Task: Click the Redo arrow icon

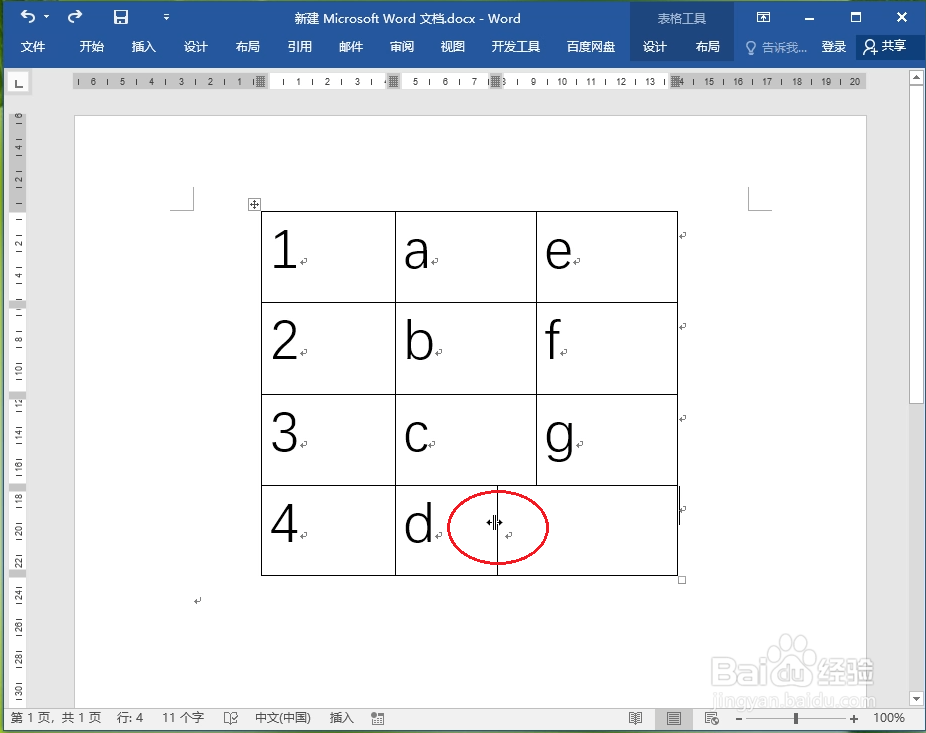Action: point(74,17)
